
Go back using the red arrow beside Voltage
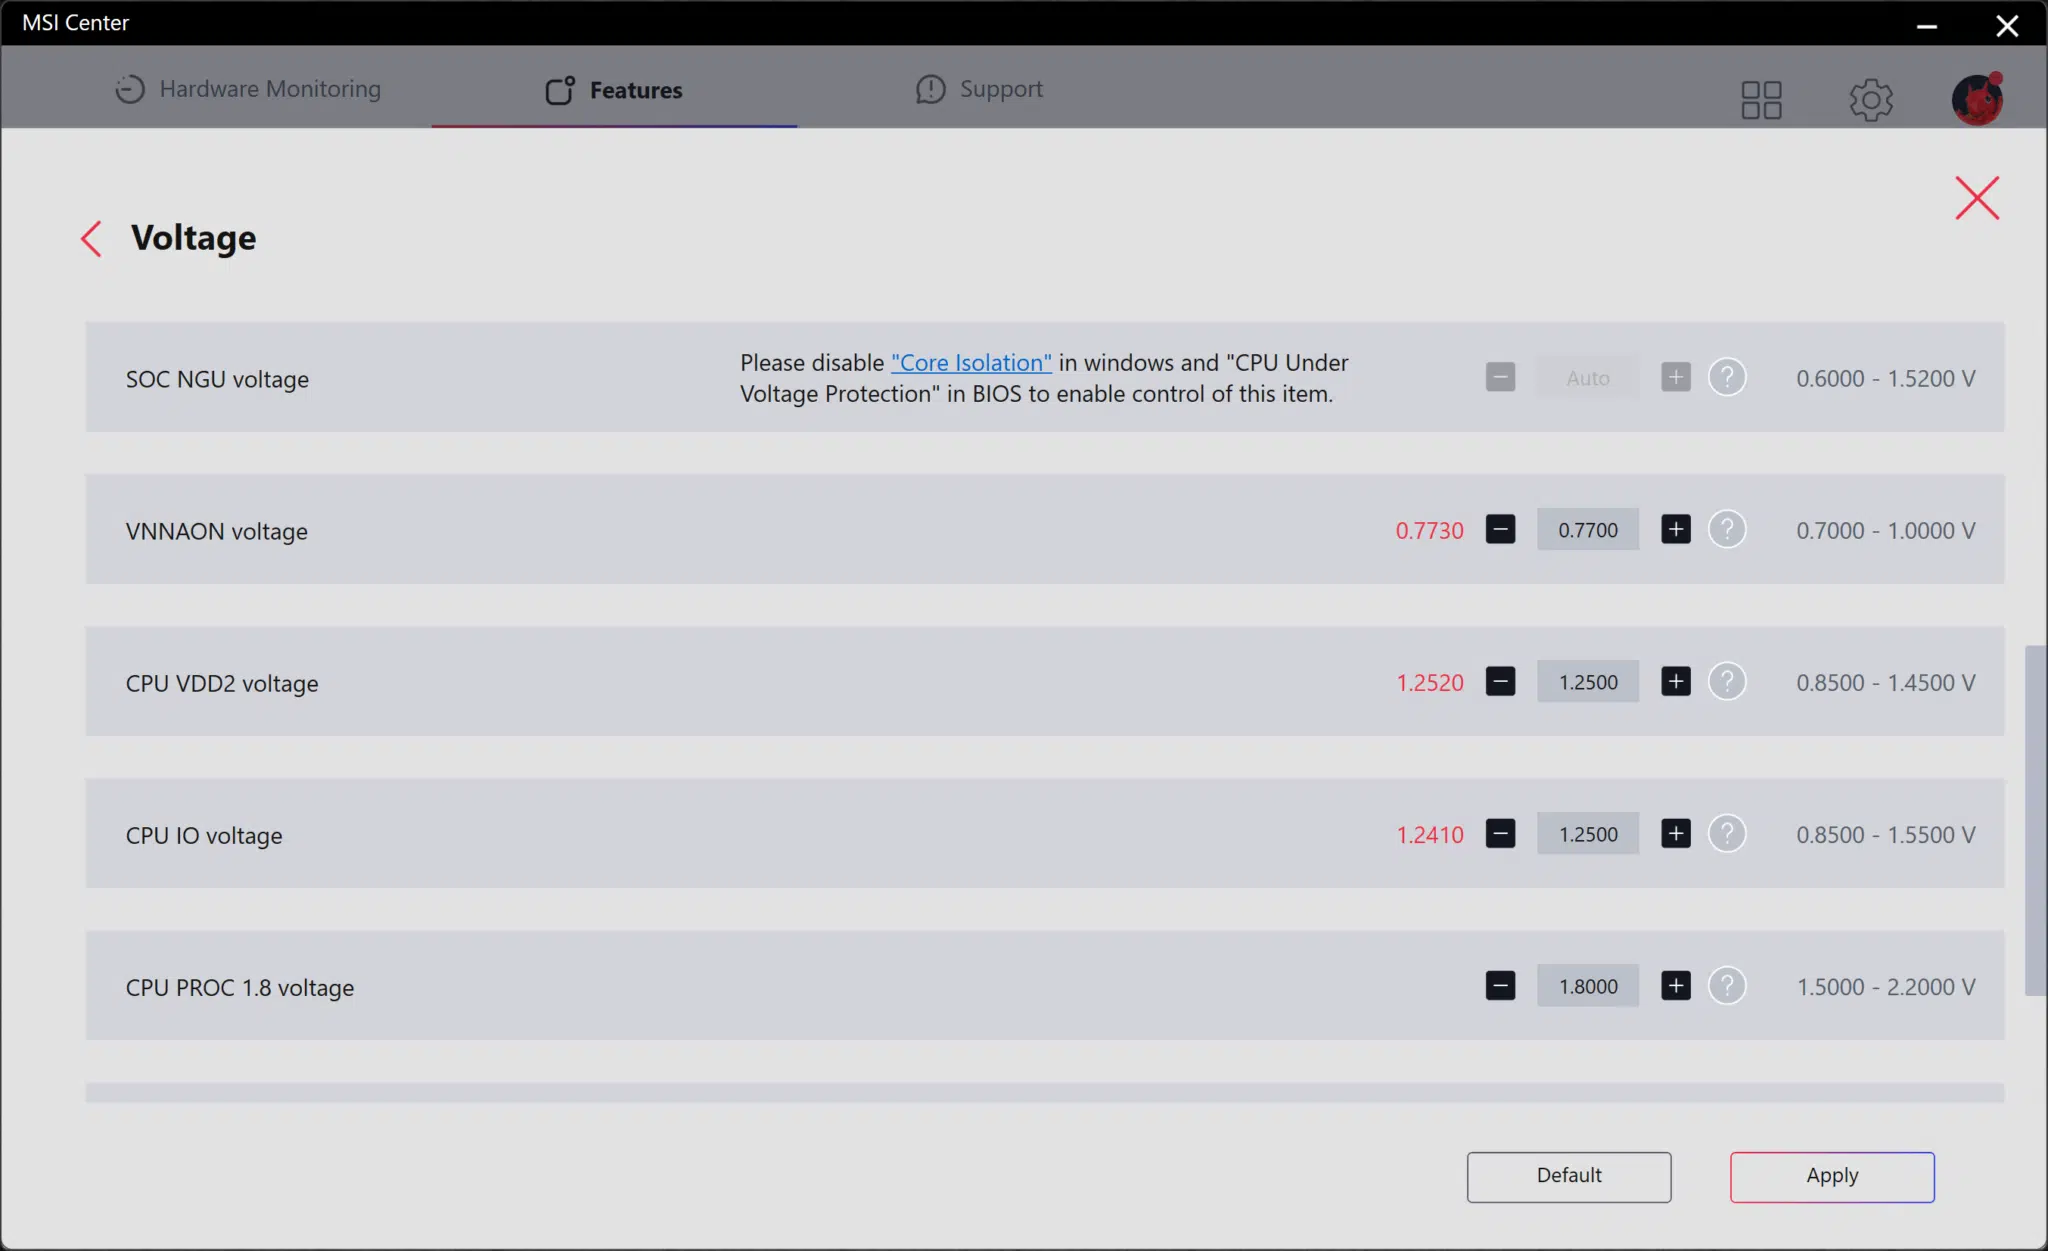tap(91, 239)
